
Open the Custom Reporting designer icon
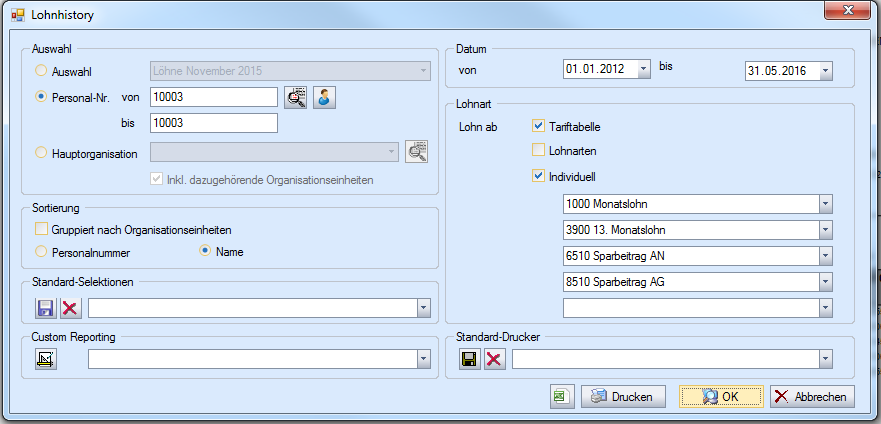(46, 359)
